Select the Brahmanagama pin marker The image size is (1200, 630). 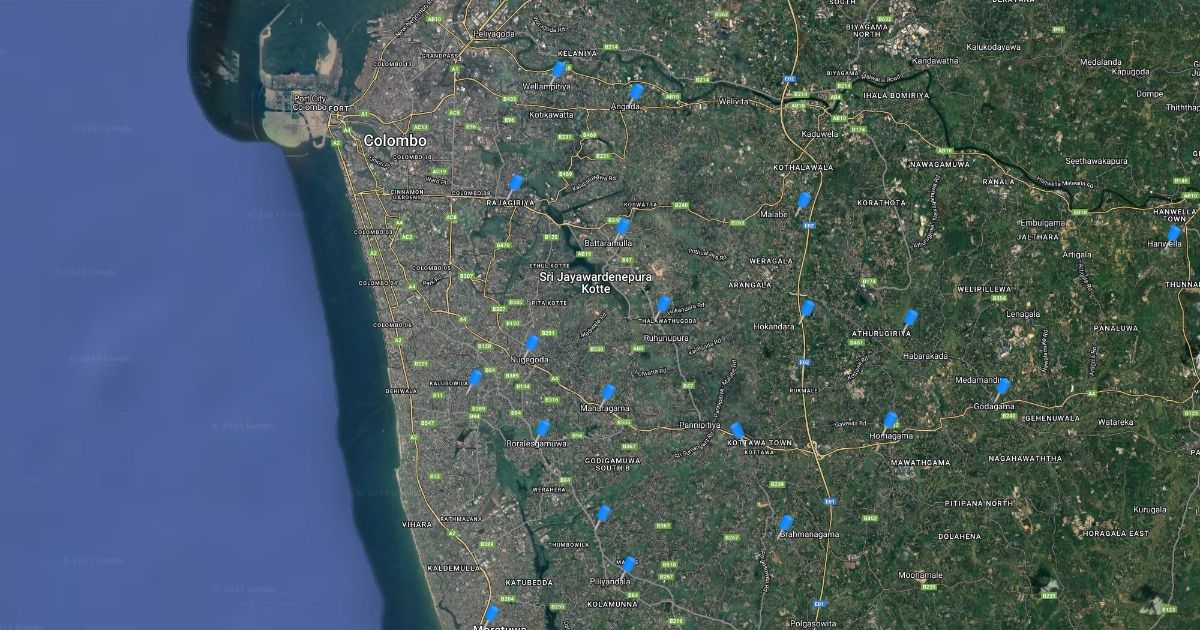(786, 522)
